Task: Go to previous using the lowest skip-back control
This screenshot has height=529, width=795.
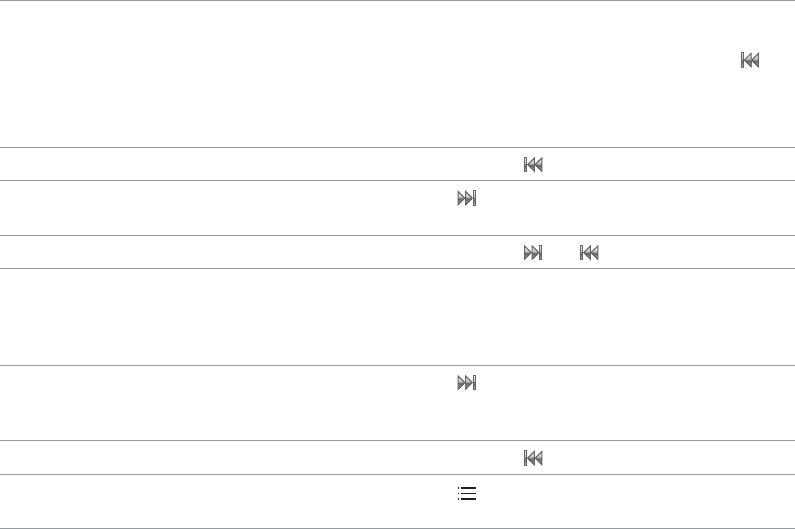Action: 533,458
